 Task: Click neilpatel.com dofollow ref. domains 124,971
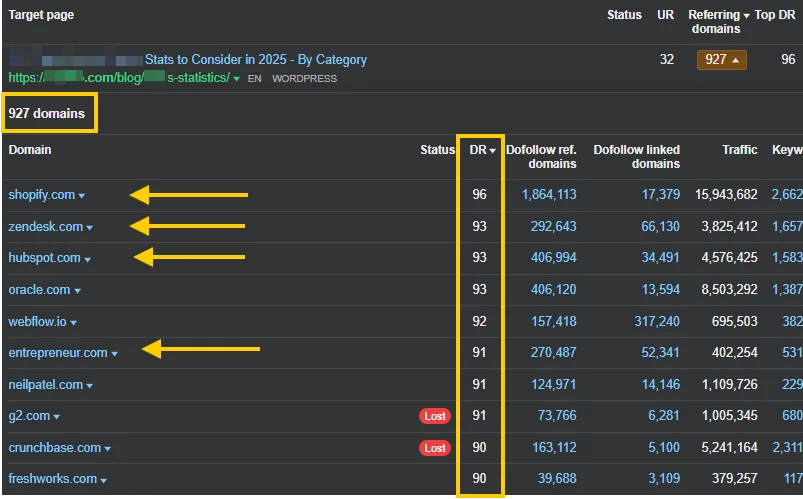(554, 384)
